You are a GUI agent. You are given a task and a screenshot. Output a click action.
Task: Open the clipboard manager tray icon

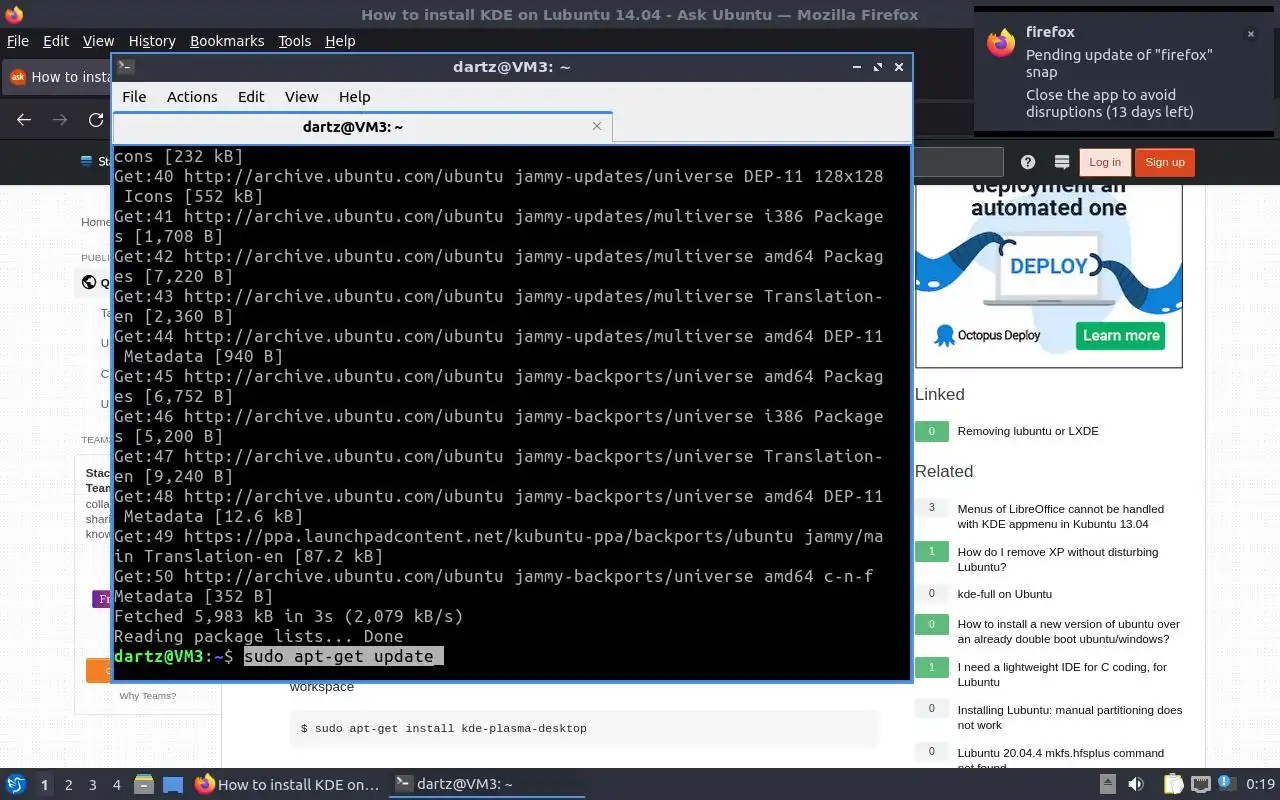pos(1173,784)
